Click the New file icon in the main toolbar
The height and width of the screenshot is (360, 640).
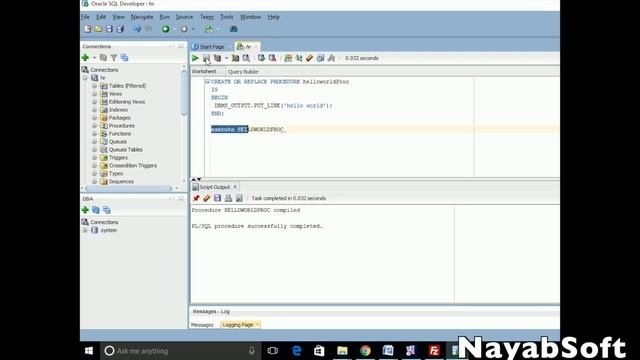pyautogui.click(x=87, y=29)
